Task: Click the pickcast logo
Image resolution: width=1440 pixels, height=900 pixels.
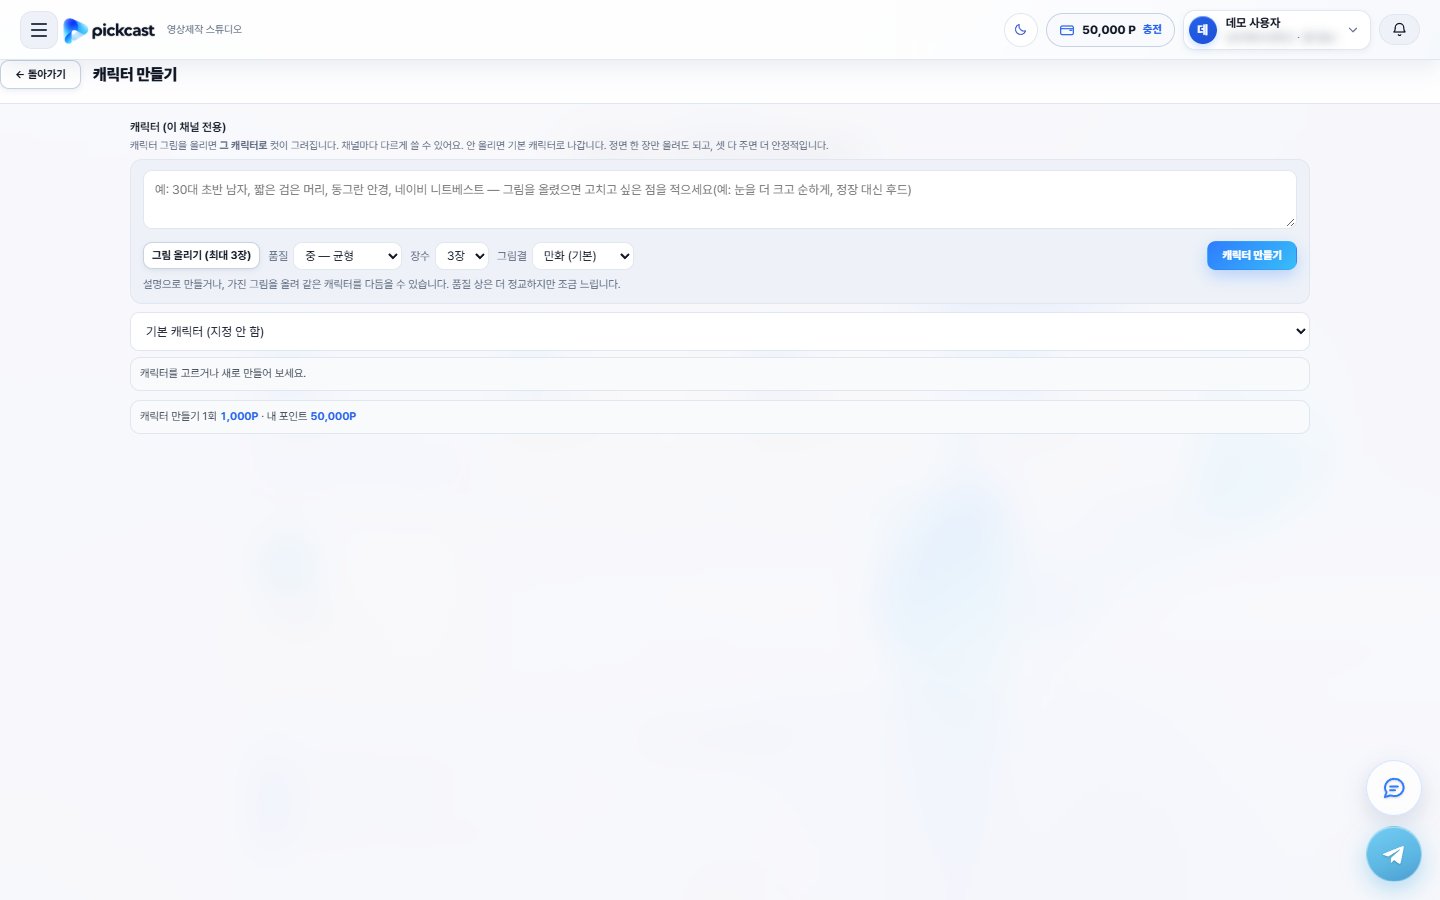Action: pyautogui.click(x=109, y=30)
